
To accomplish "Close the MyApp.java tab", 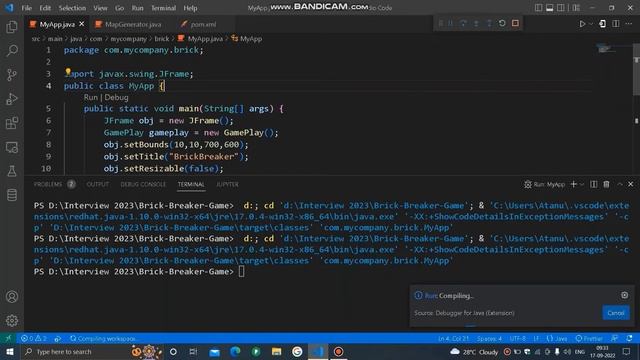I will click(x=82, y=24).
